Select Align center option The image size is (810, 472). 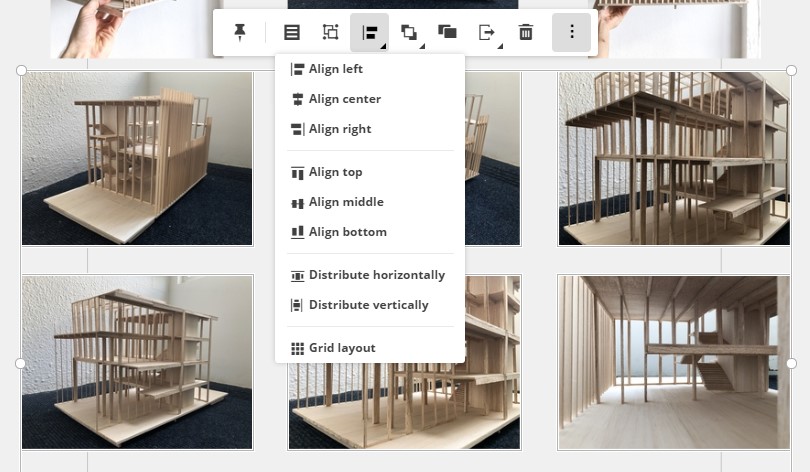[x=344, y=99]
